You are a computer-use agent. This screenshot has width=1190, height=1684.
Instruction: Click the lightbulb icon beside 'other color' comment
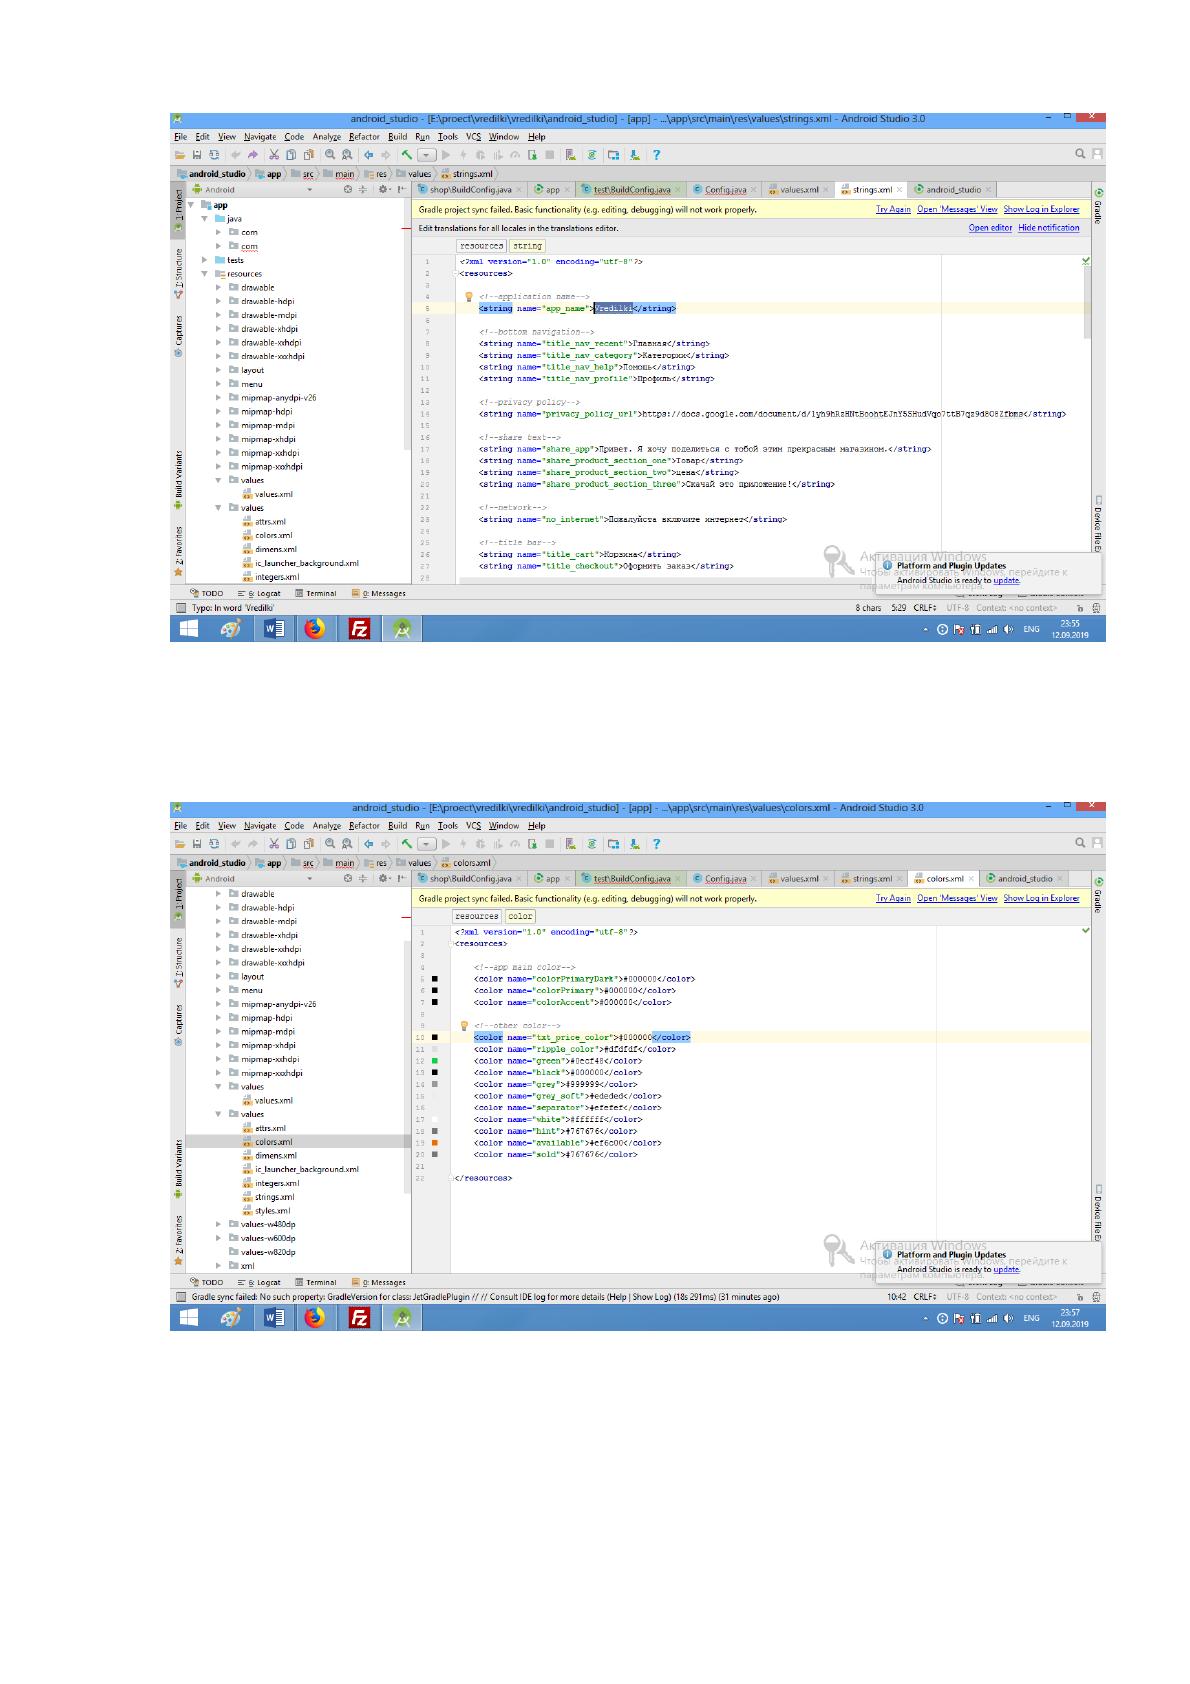464,1025
